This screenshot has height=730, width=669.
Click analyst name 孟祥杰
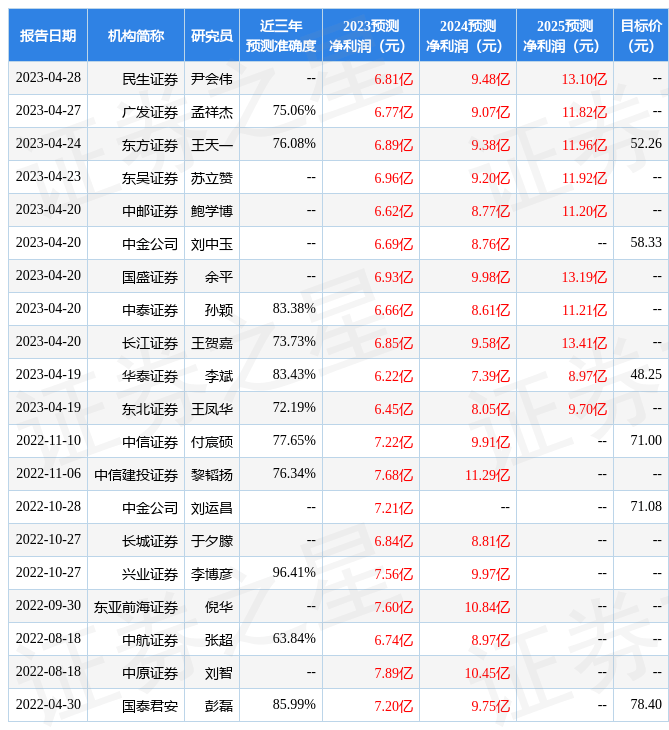pos(212,112)
